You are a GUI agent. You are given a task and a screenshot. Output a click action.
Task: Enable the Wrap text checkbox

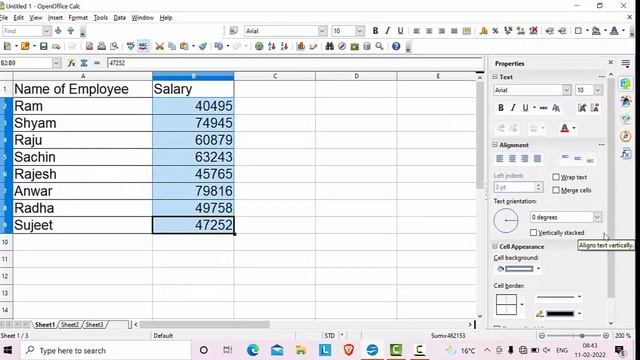556,177
